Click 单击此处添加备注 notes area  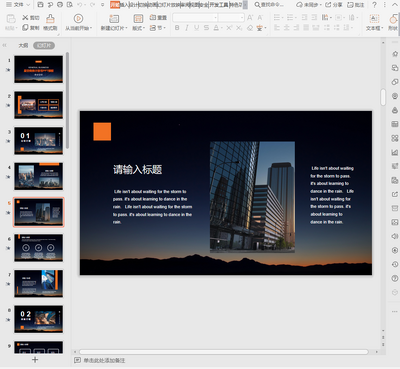click(x=104, y=360)
